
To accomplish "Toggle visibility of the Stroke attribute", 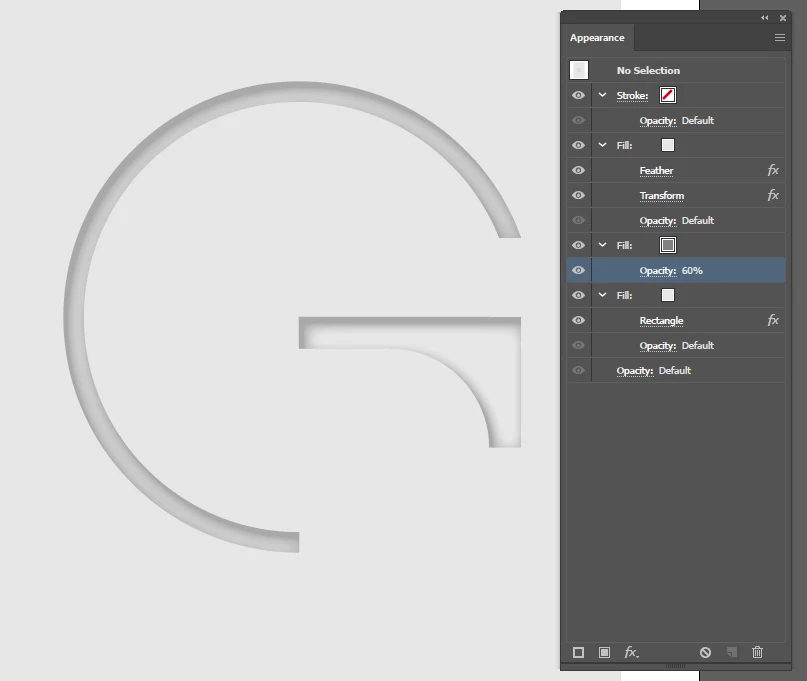I will (578, 95).
